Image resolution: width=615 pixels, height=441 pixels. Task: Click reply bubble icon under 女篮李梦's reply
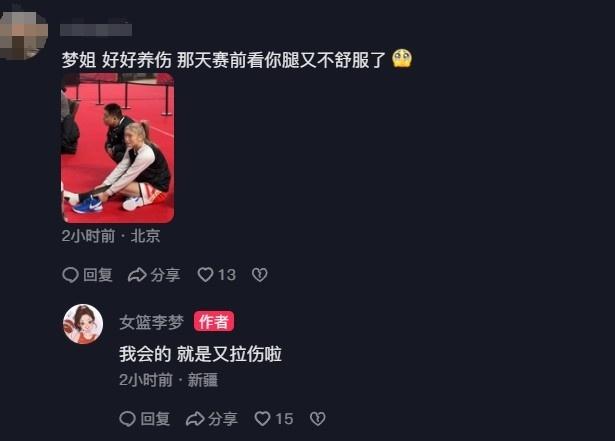tap(127, 419)
